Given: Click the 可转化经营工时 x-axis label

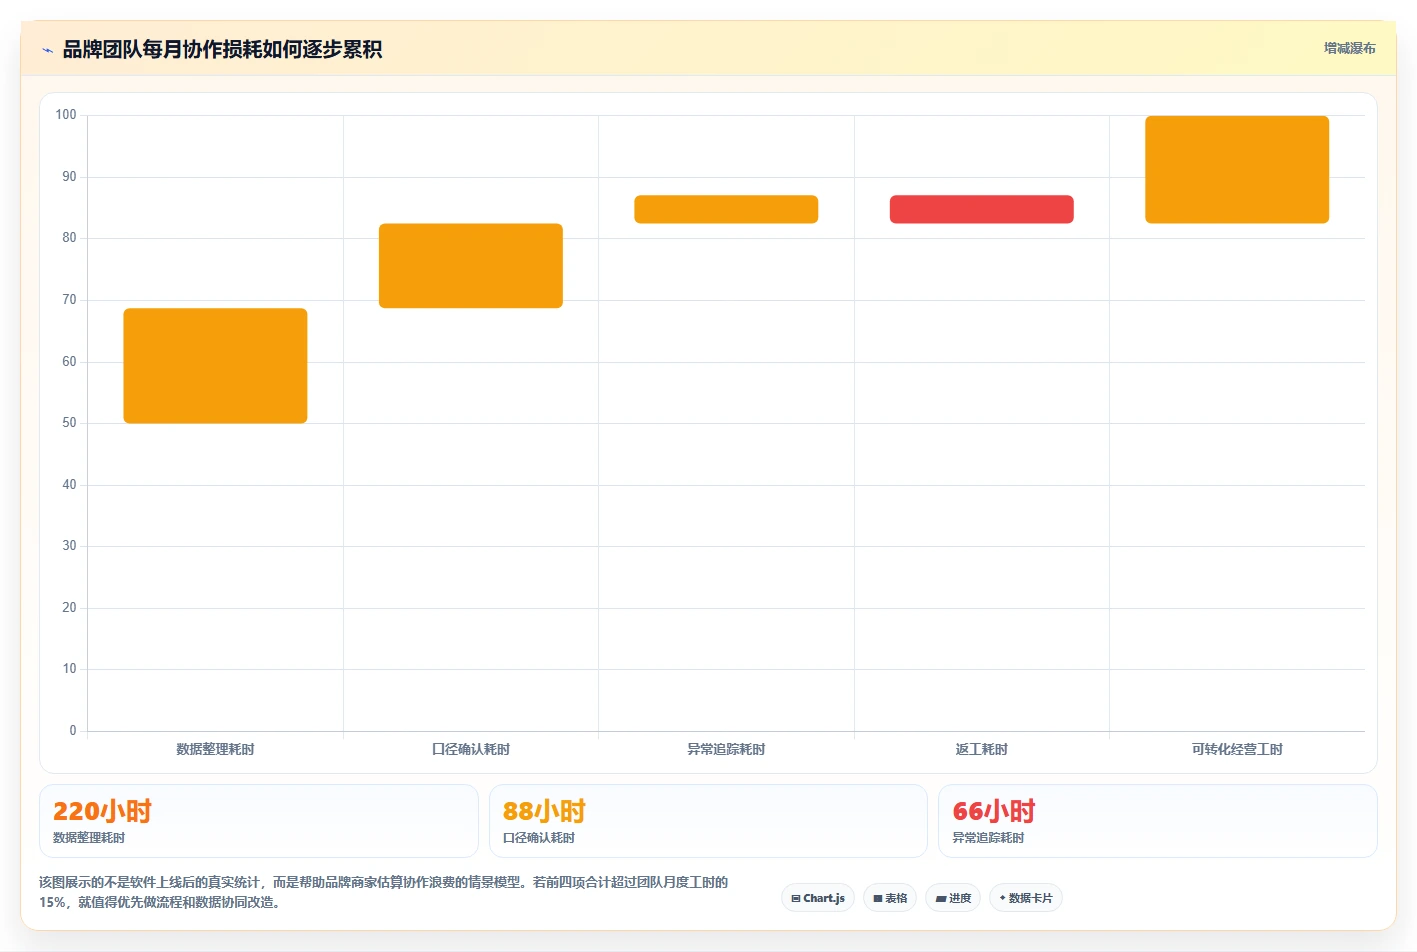Looking at the screenshot, I should coord(1237,749).
